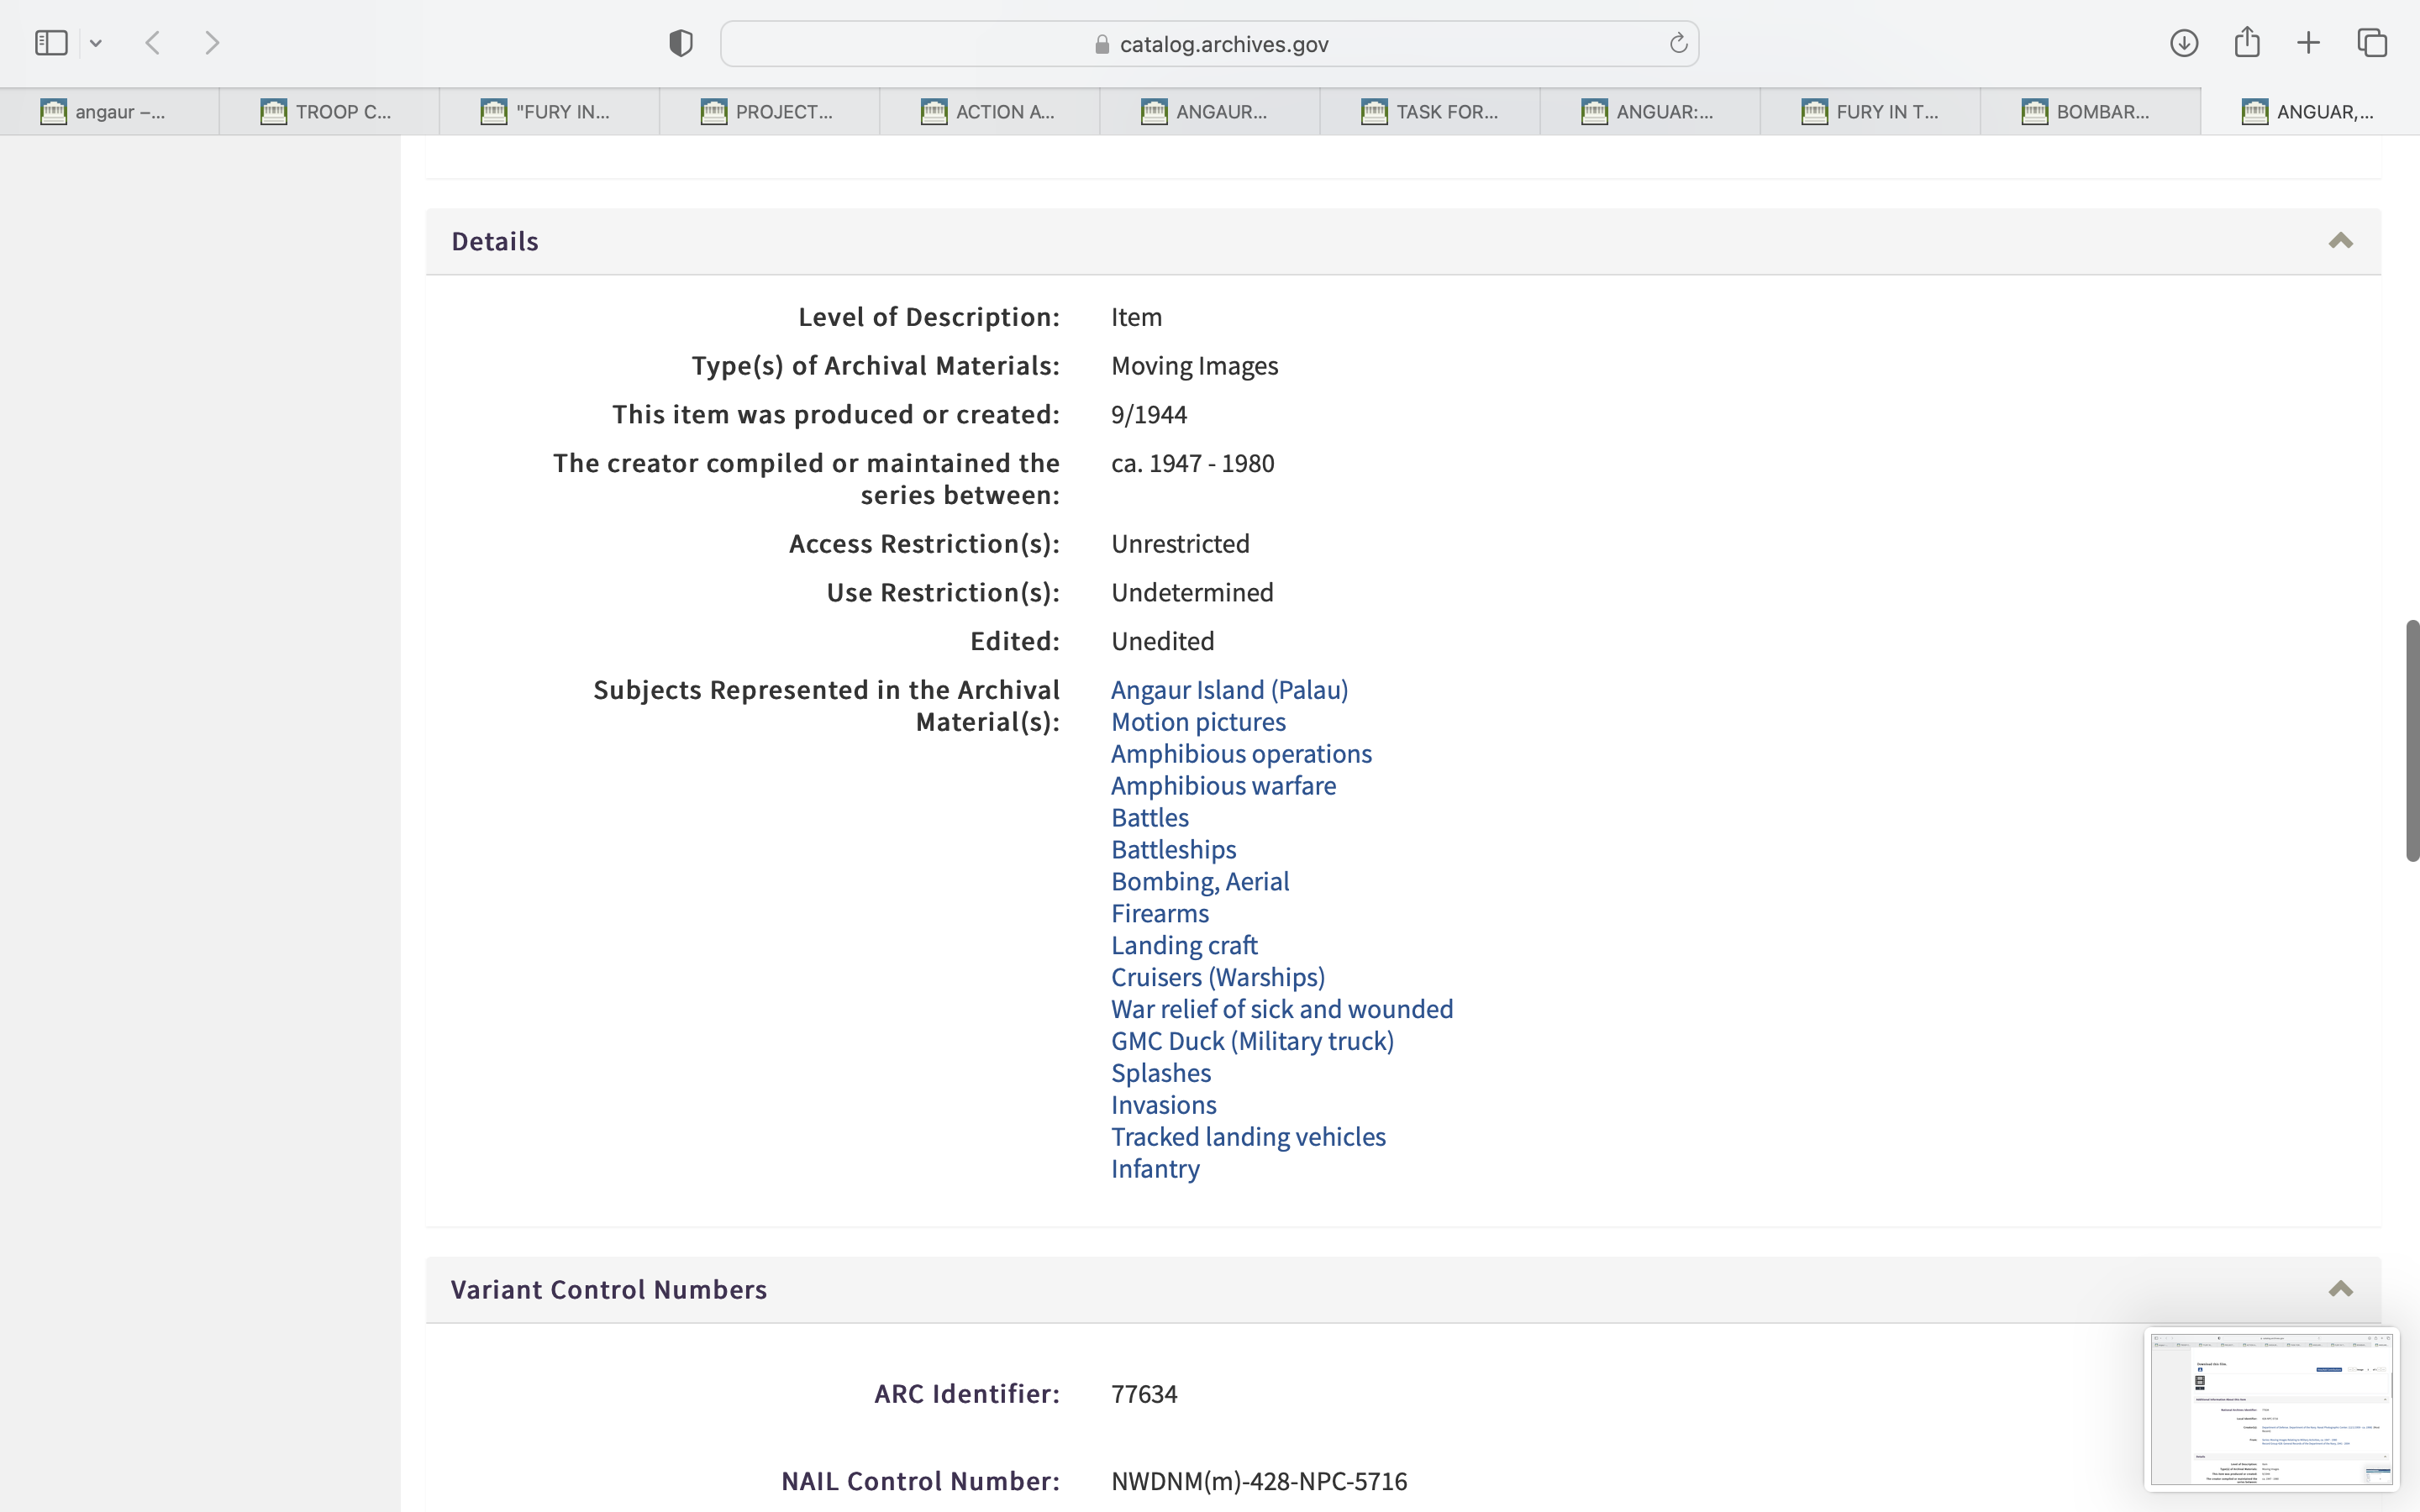The width and height of the screenshot is (2420, 1512).
Task: Reload the catalog.archives.gov page
Action: pyautogui.click(x=1678, y=43)
